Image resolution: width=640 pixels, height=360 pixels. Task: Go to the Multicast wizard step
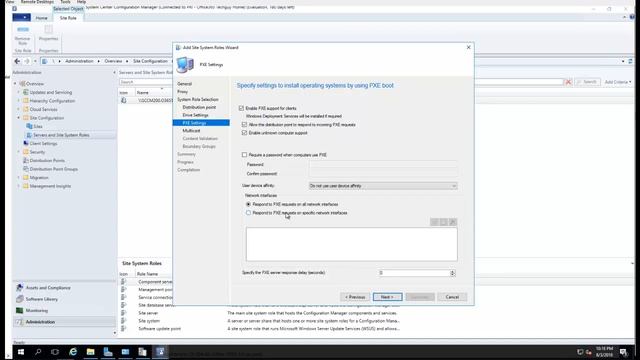pyautogui.click(x=191, y=131)
